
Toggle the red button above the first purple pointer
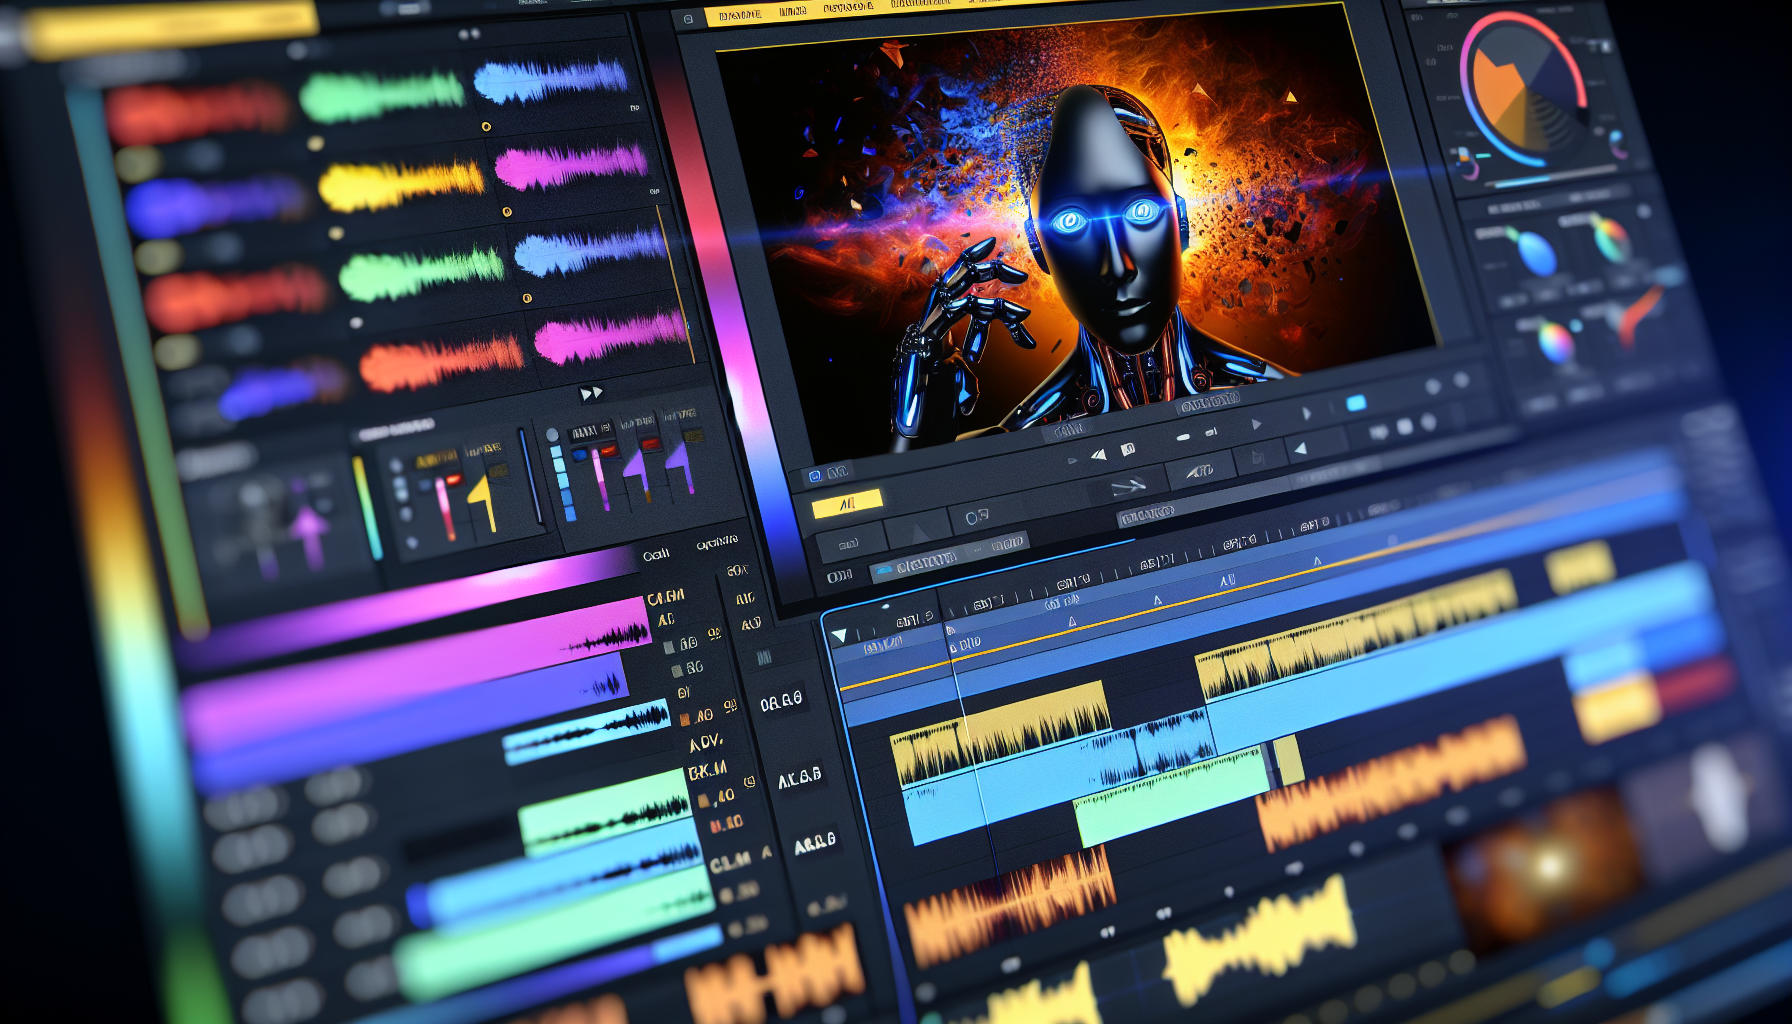pyautogui.click(x=651, y=443)
